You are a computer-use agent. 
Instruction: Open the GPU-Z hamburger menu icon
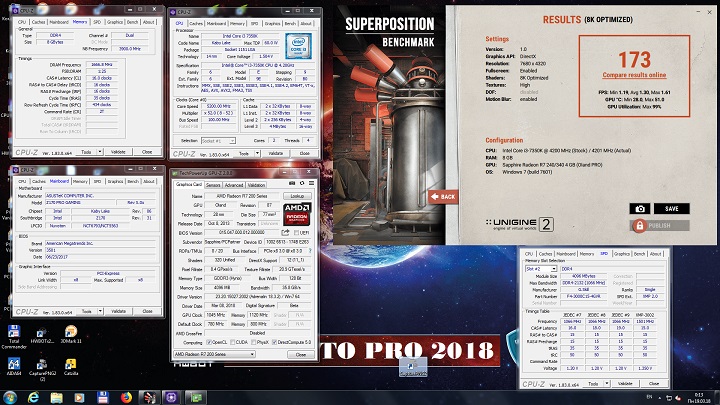point(311,183)
